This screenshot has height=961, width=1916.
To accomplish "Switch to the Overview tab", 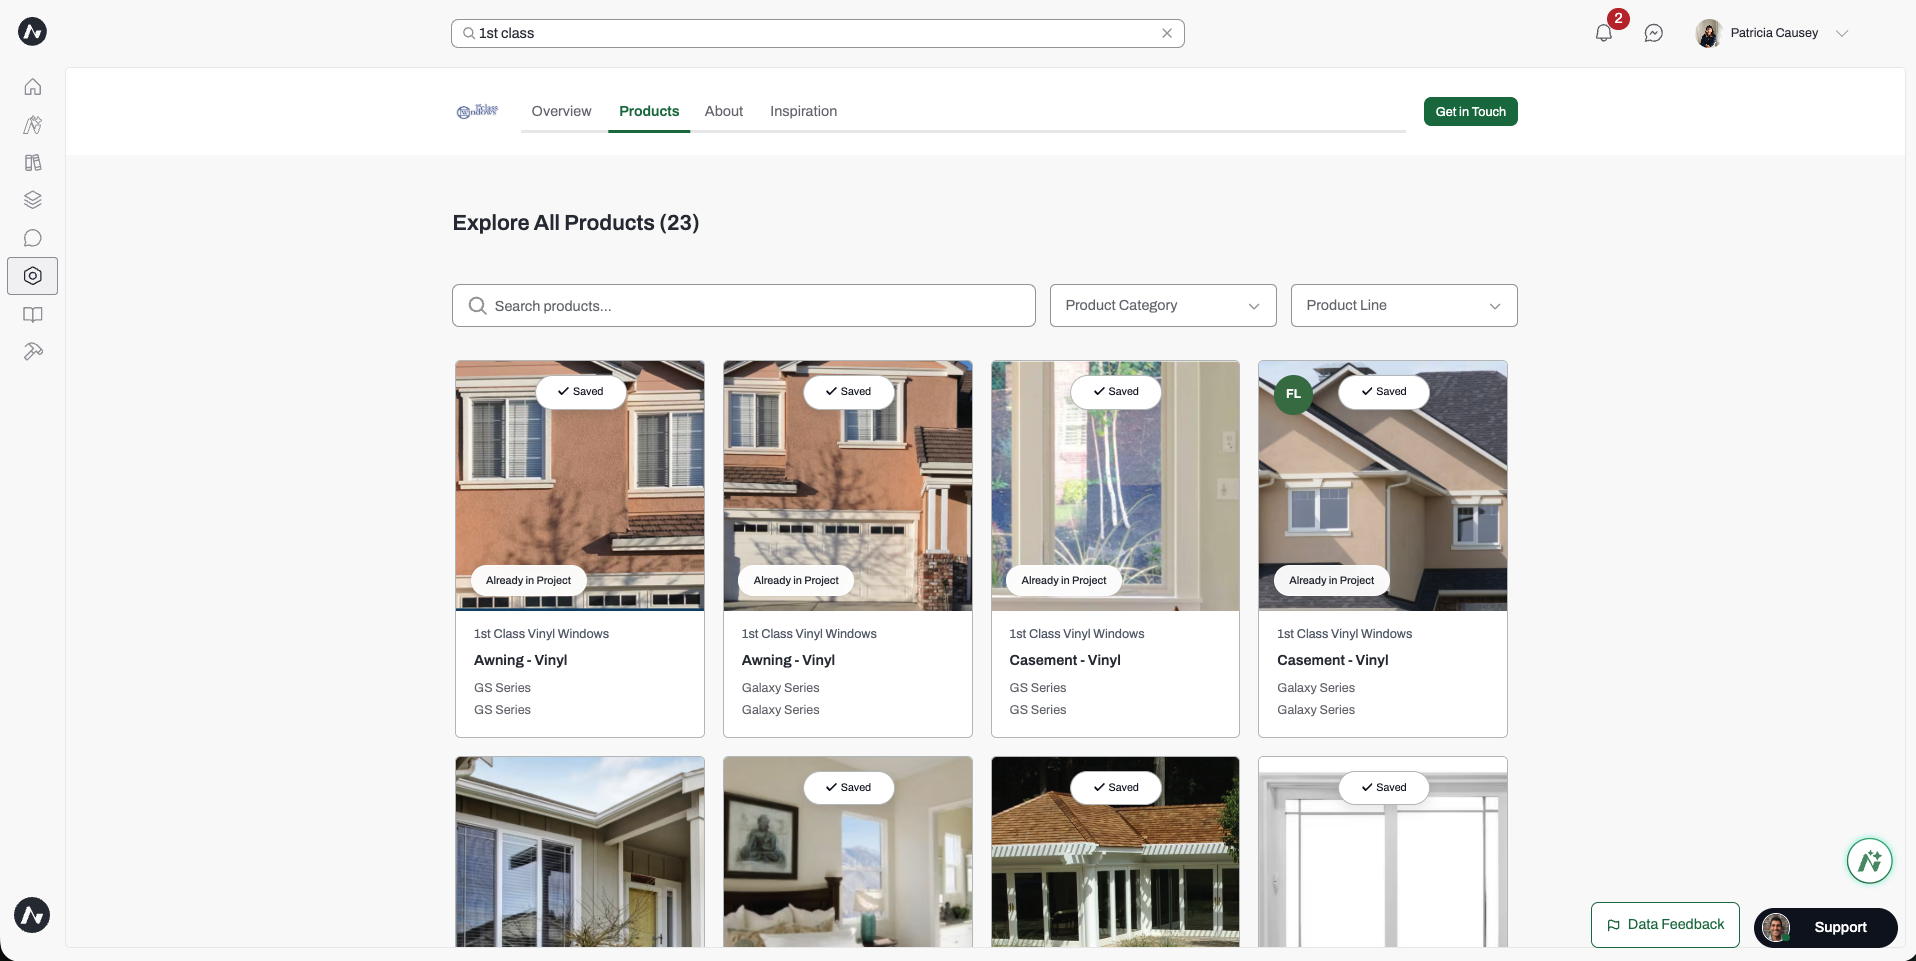I will click(561, 111).
